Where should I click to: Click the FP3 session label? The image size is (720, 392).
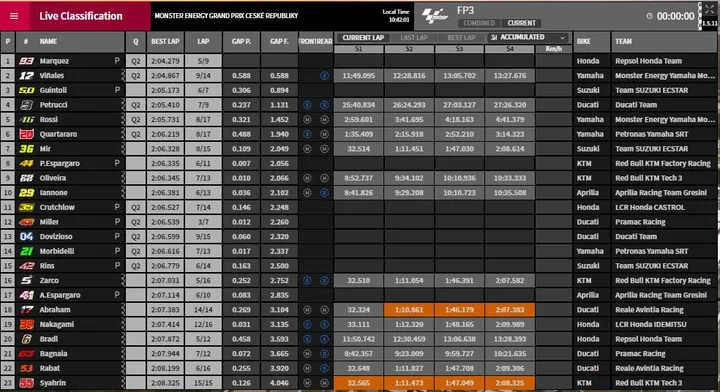tap(465, 10)
